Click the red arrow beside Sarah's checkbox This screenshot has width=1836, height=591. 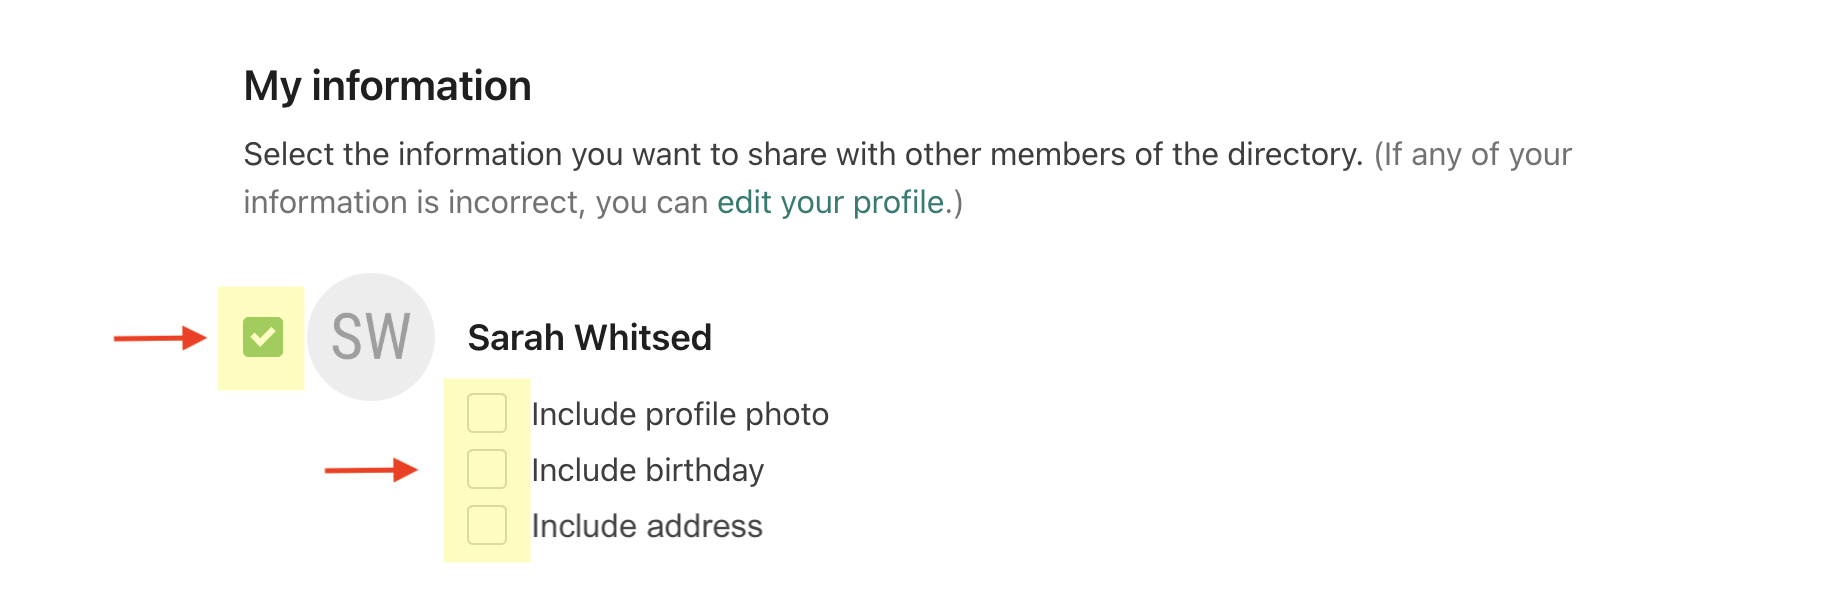click(x=159, y=338)
